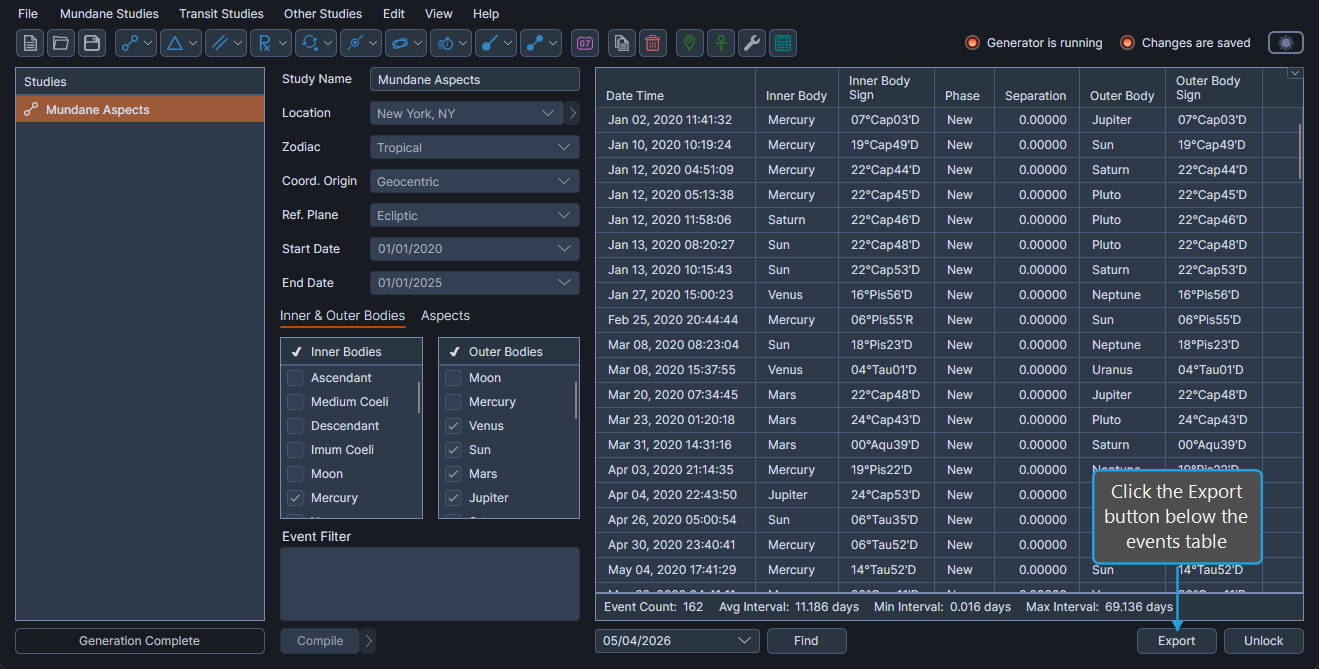
Task: Open the View menu
Action: coord(438,14)
